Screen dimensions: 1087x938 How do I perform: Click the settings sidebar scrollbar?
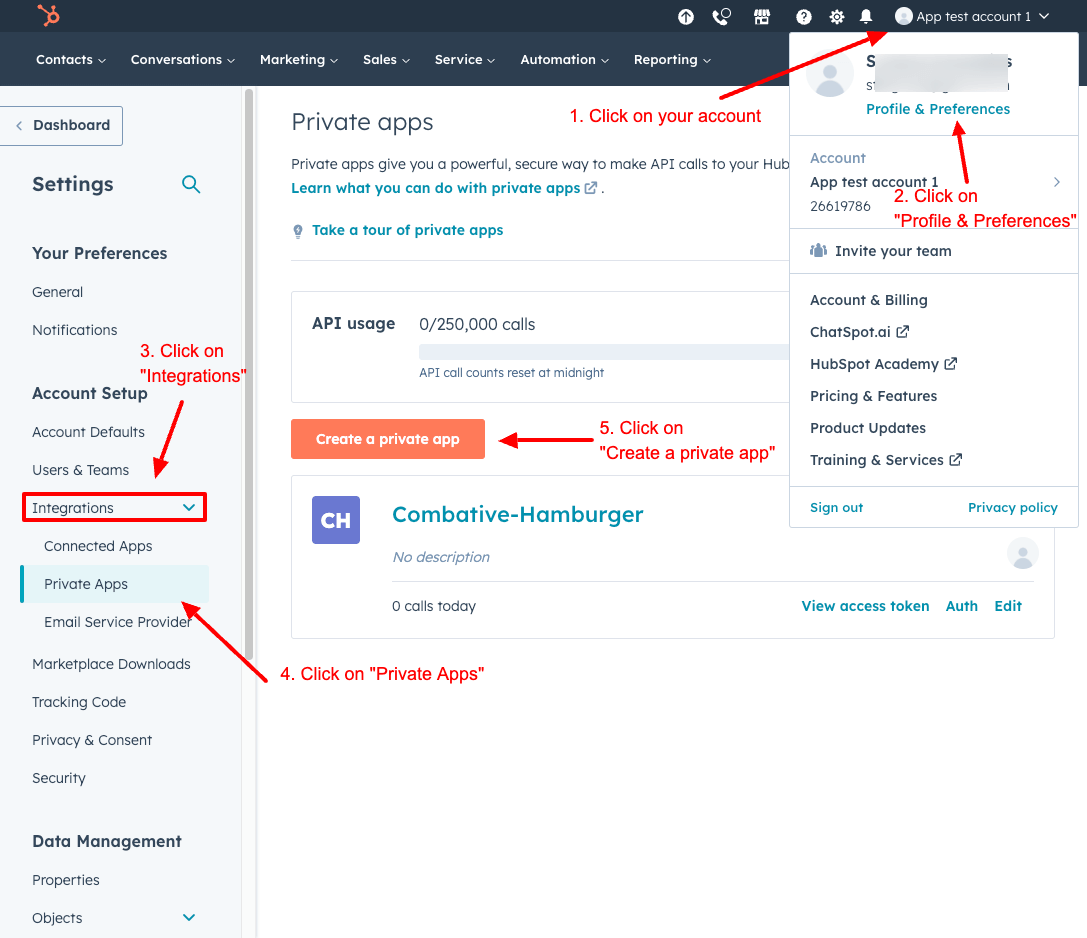click(x=249, y=374)
